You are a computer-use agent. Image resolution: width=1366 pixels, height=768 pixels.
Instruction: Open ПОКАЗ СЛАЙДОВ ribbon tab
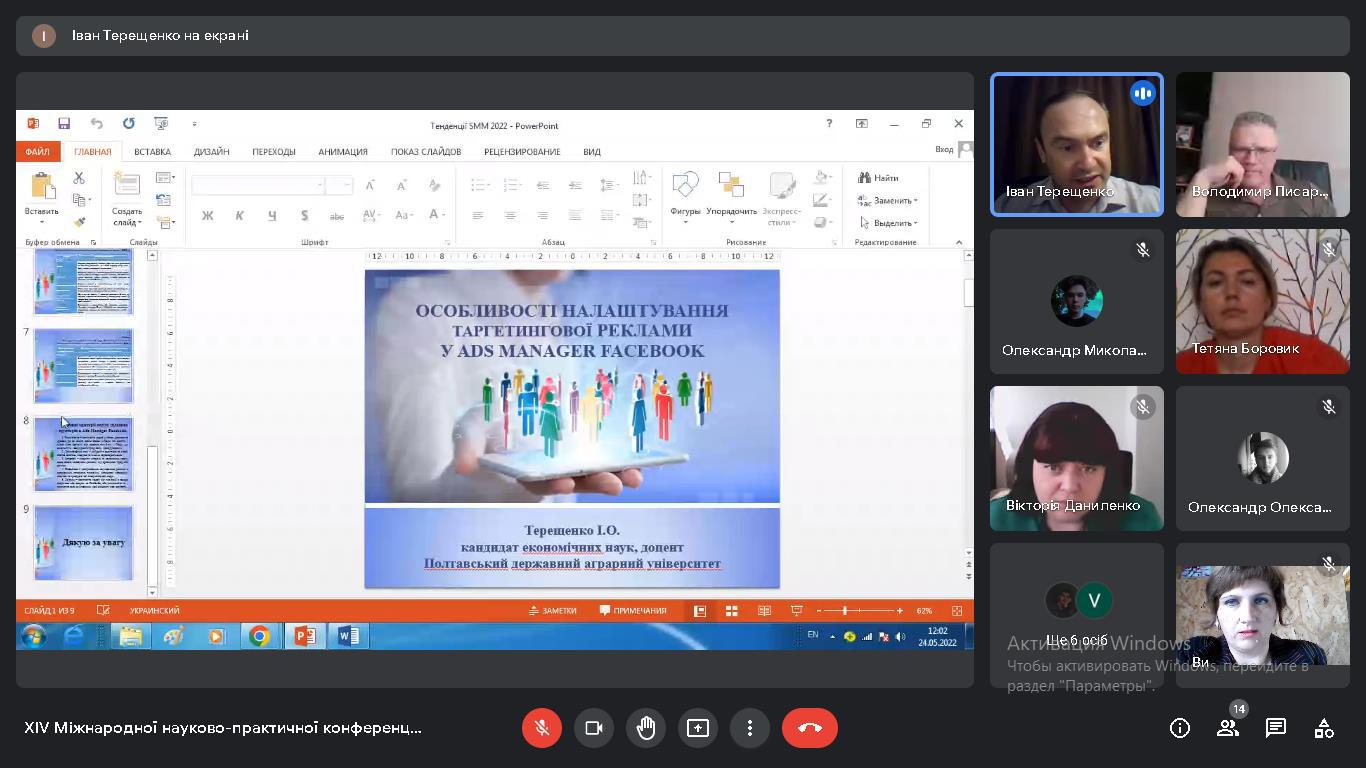[x=426, y=152]
